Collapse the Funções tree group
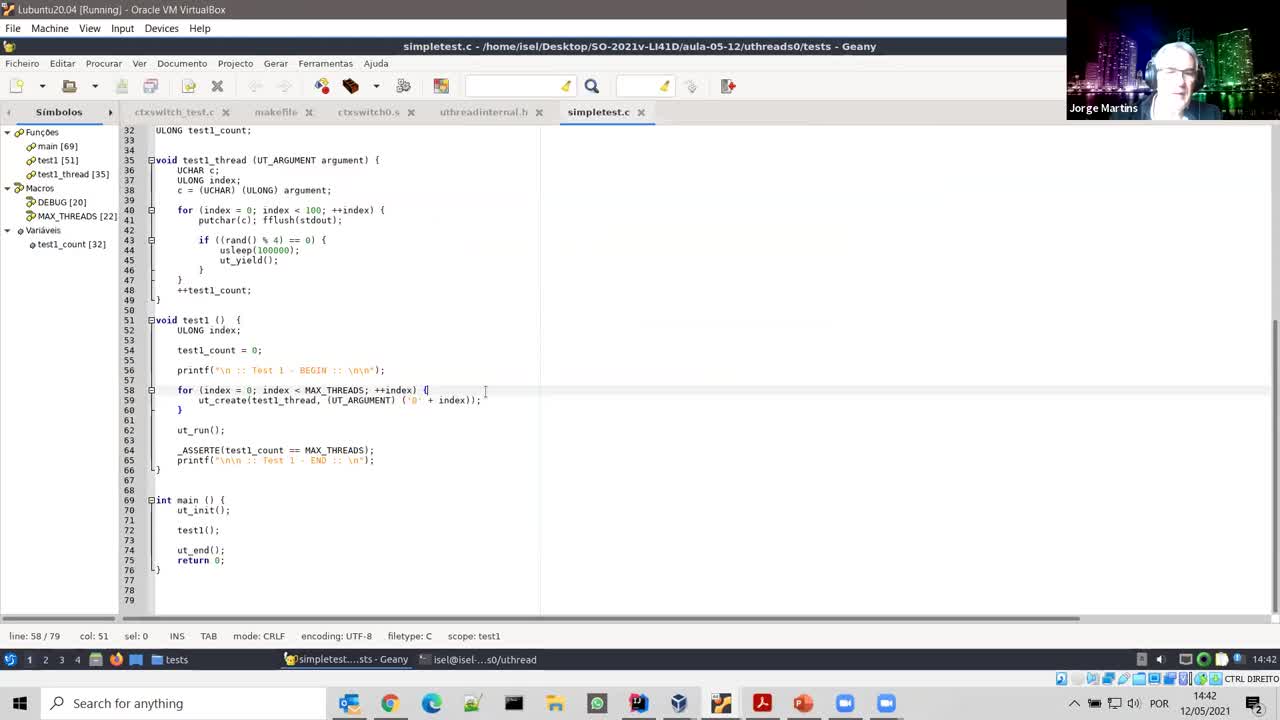Viewport: 1280px width, 720px height. coord(7,132)
